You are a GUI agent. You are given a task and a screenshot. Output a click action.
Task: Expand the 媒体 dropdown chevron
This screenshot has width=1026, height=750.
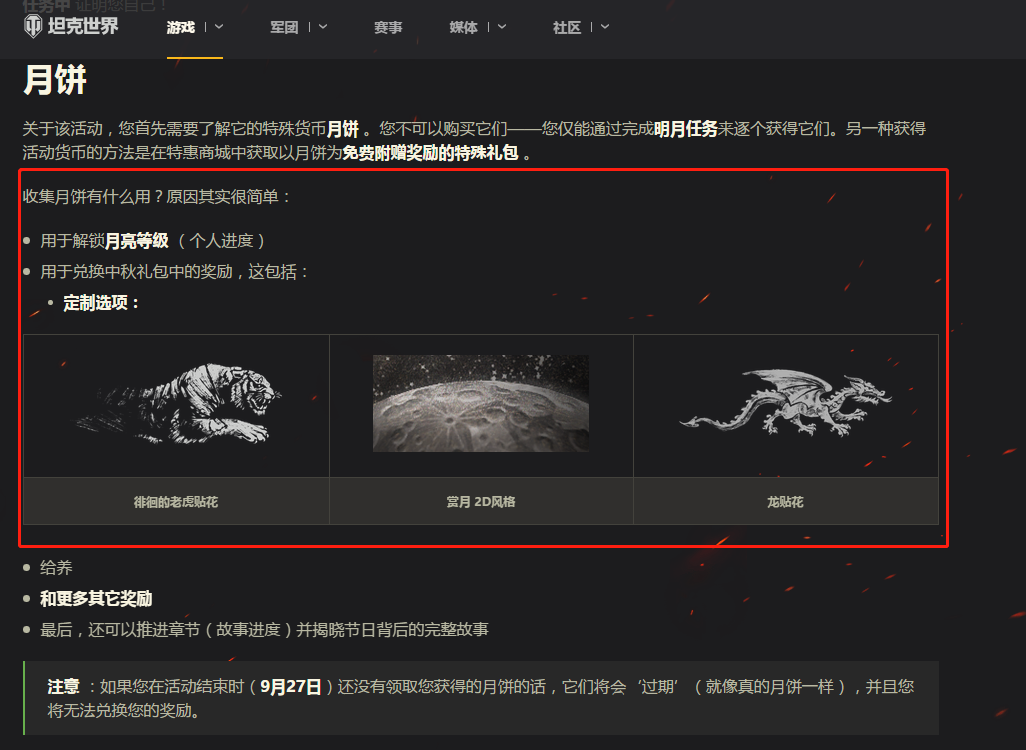tap(502, 27)
